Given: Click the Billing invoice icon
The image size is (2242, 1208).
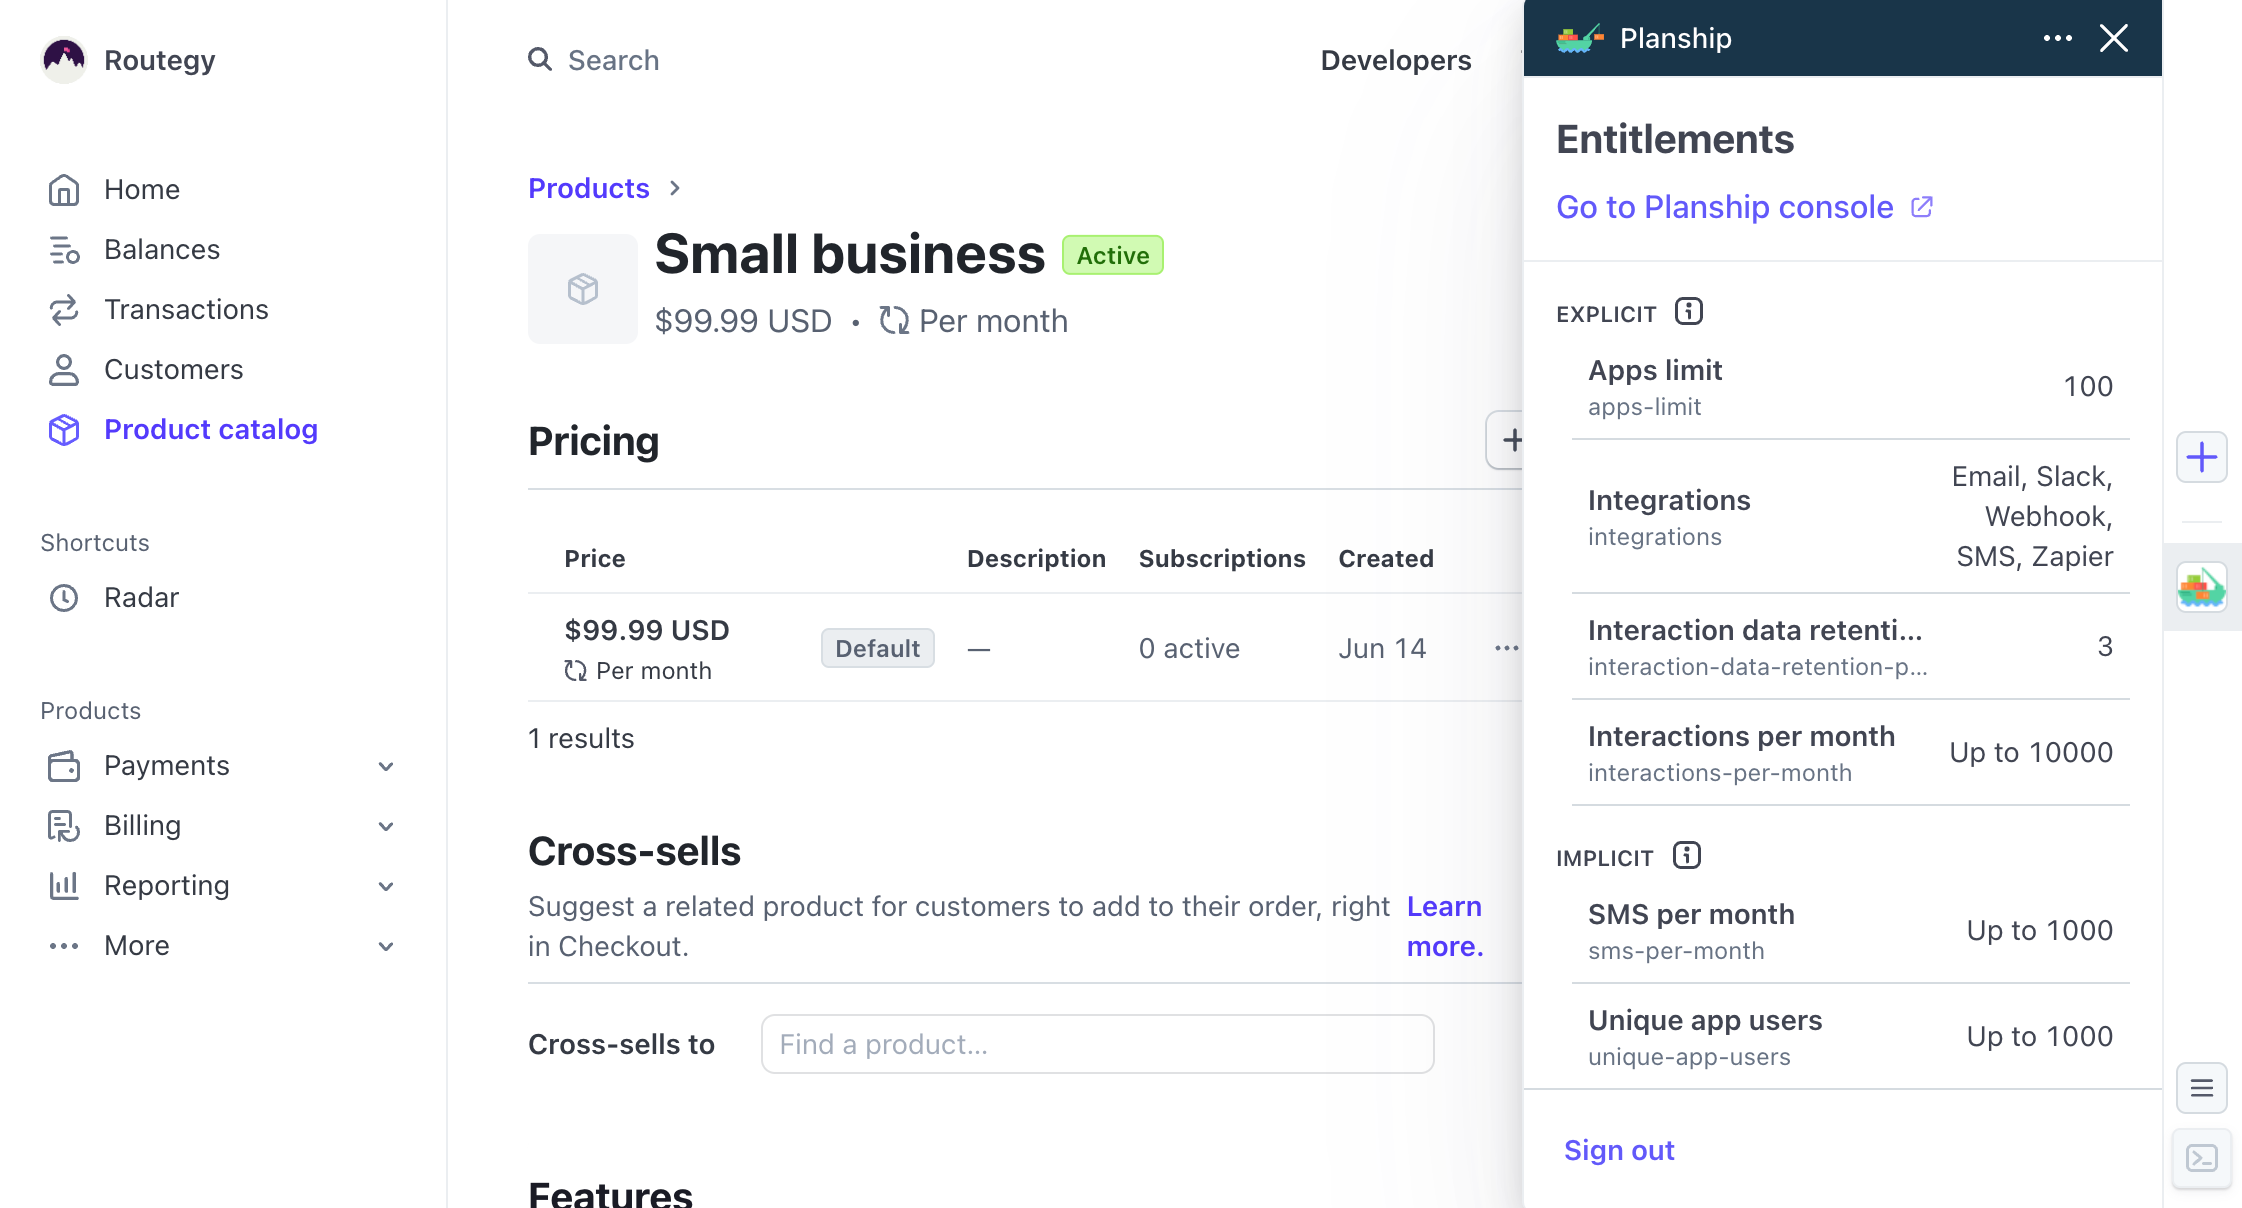Looking at the screenshot, I should 64,825.
